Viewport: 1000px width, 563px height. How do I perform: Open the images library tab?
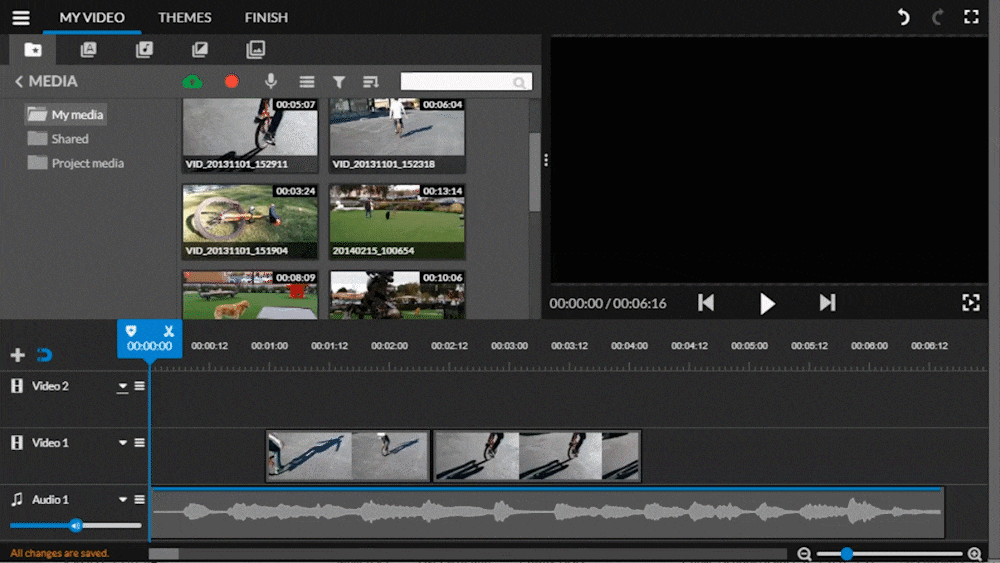point(256,49)
